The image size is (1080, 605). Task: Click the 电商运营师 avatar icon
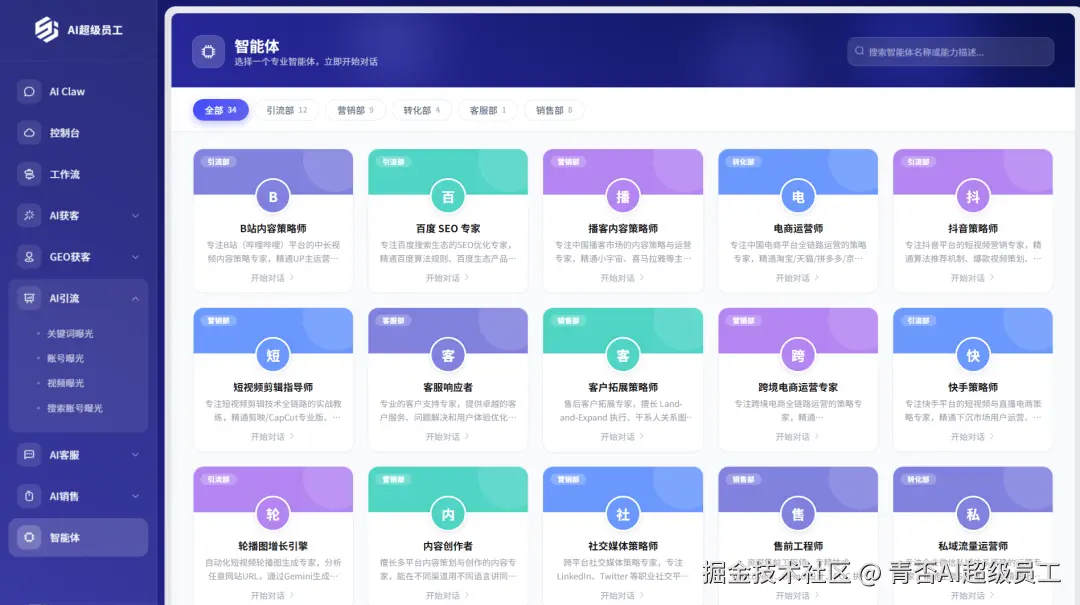point(798,196)
